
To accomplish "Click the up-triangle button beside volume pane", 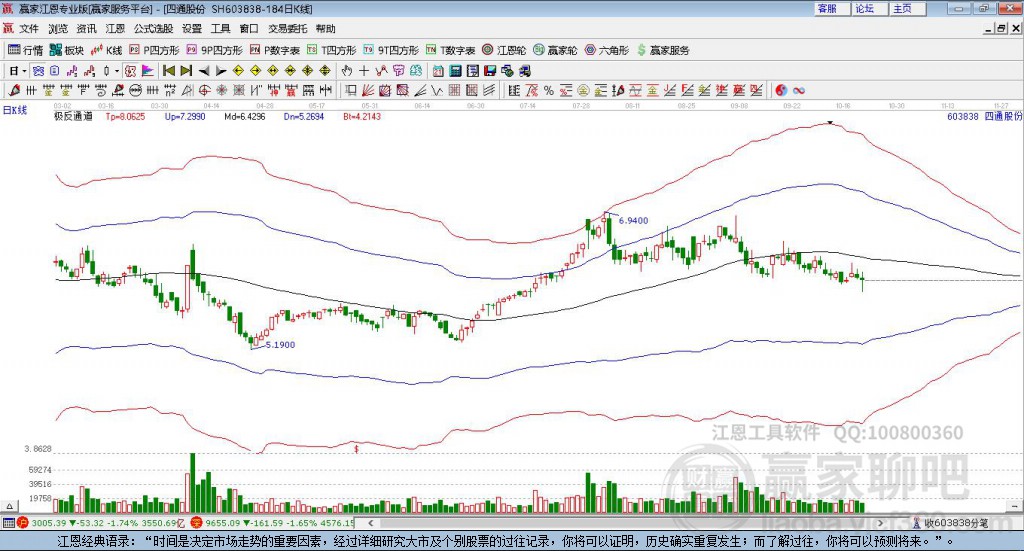I will [x=9, y=506].
